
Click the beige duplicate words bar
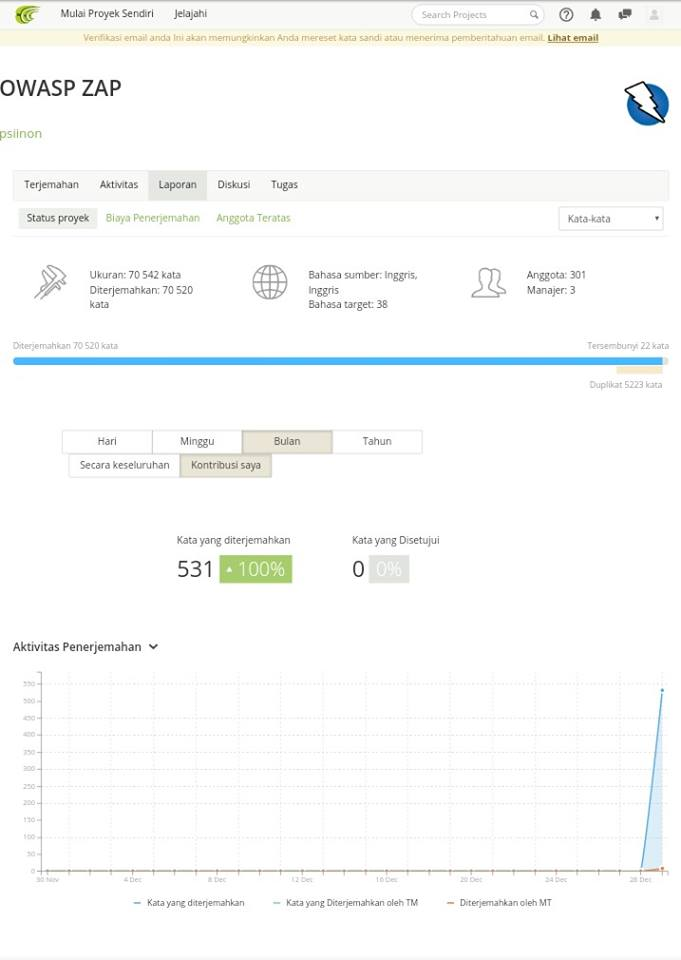[x=639, y=370]
